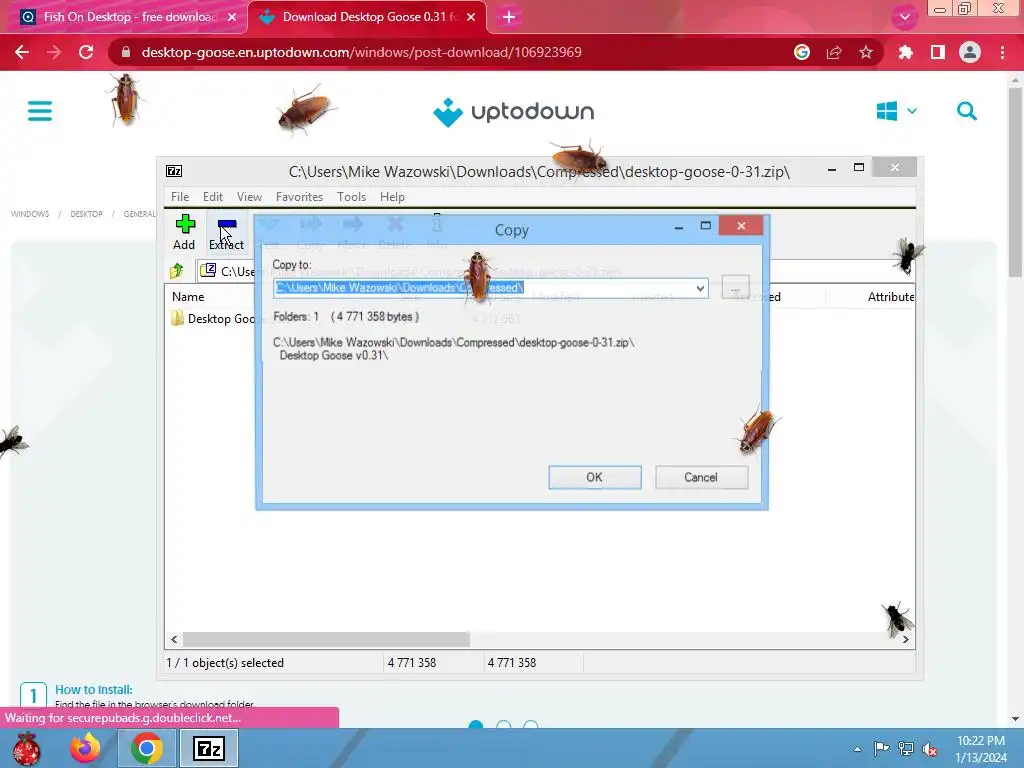Image resolution: width=1024 pixels, height=768 pixels.
Task: Click the first carousel dot on the page
Action: pos(476,725)
